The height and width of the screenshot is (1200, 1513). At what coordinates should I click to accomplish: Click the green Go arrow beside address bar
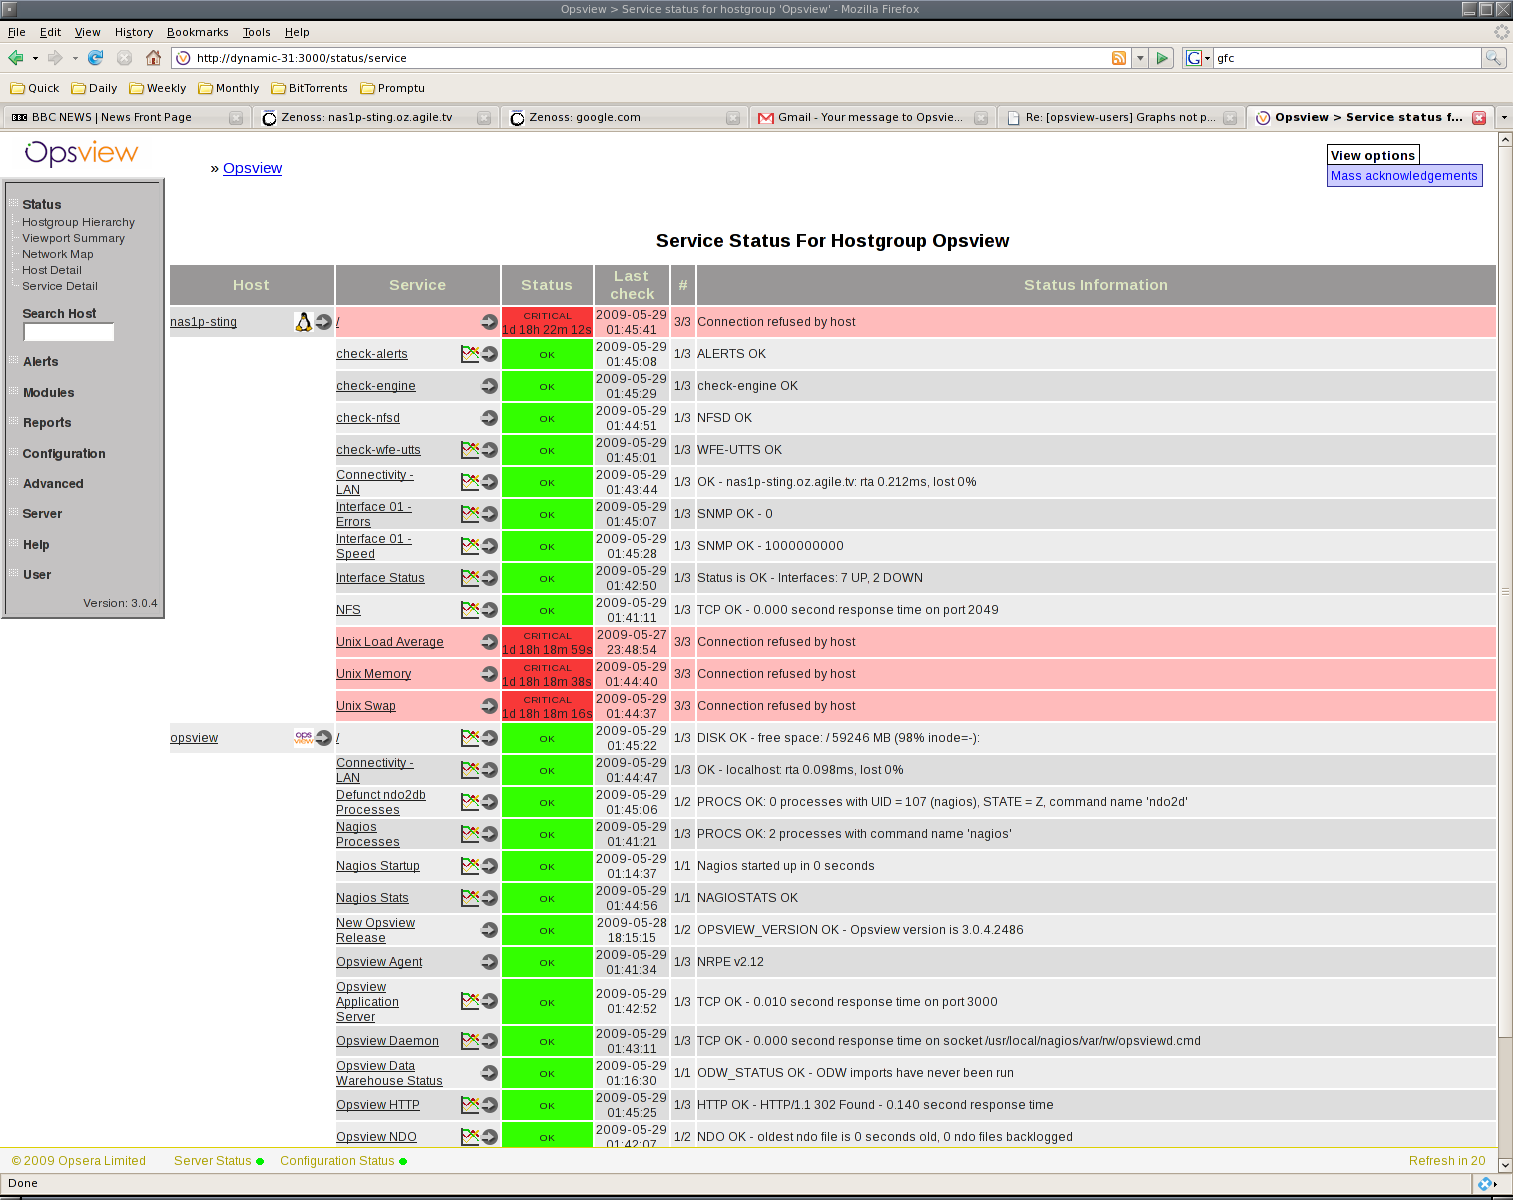[1162, 58]
